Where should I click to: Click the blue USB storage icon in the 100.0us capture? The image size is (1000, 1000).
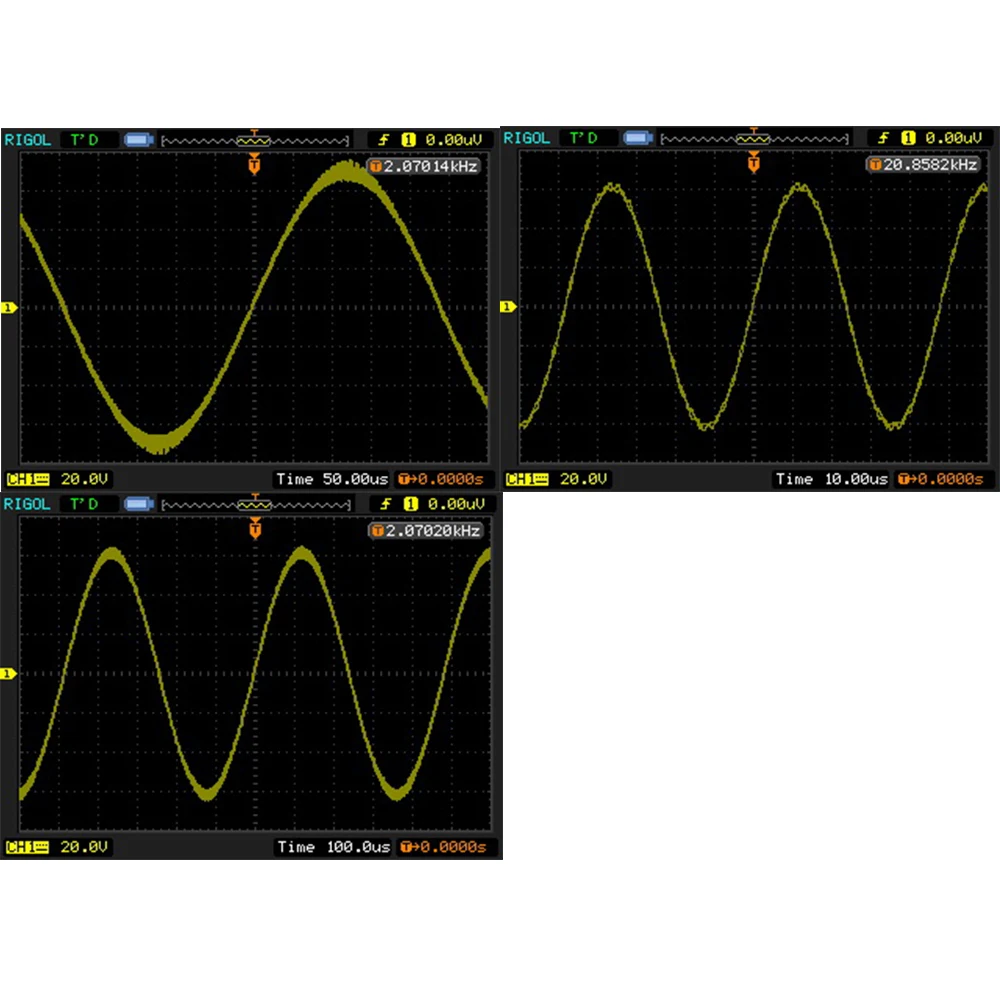139,504
